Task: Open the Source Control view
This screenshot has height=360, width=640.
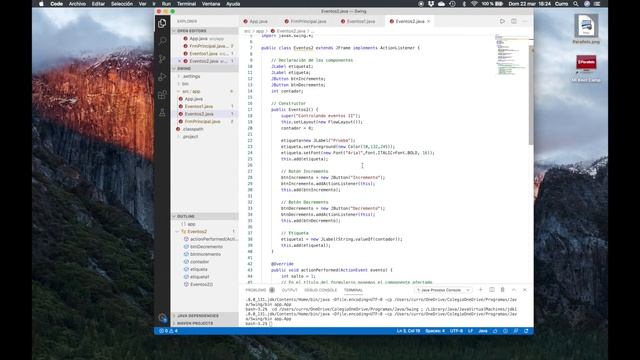Action: 162,59
